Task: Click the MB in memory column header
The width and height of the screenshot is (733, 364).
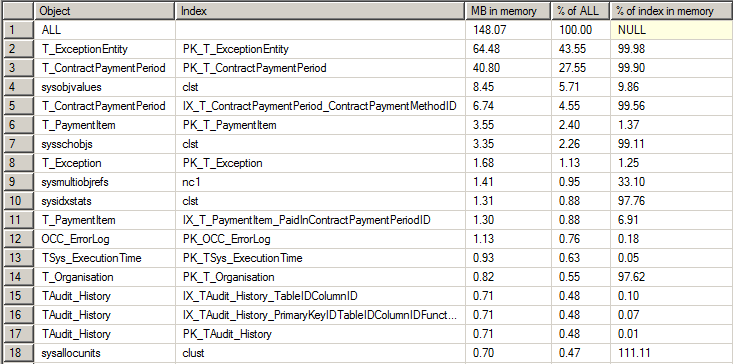Action: point(508,11)
